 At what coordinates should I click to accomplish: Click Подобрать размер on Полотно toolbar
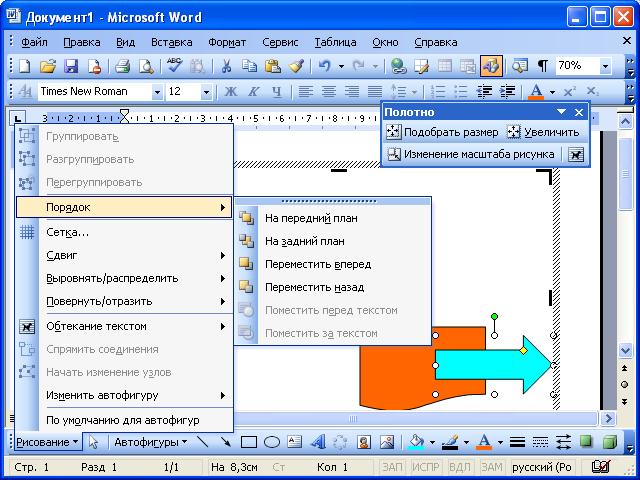[442, 132]
